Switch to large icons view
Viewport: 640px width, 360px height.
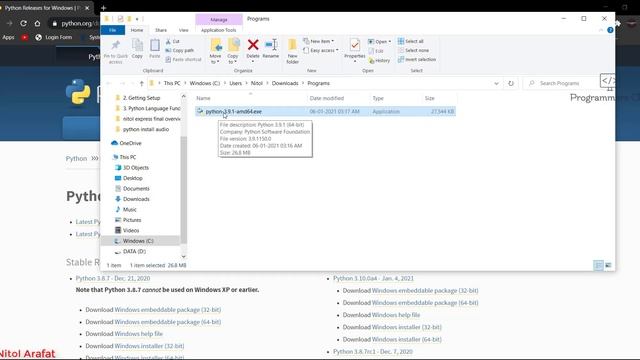(608, 265)
